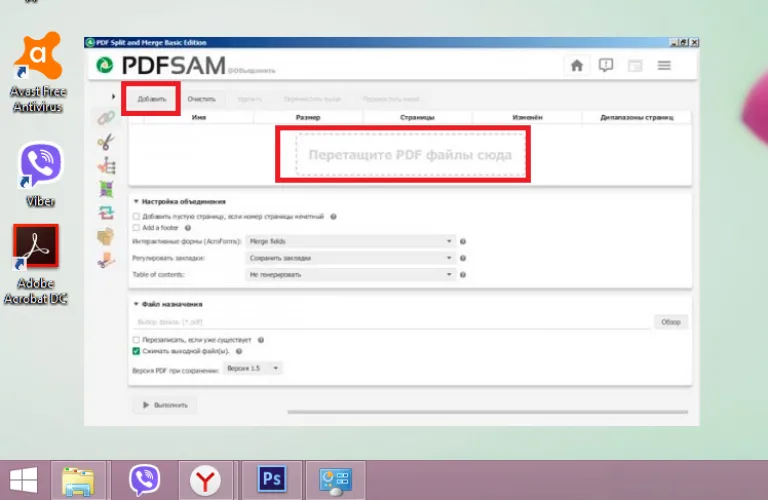Open the Merge module (chain link icon)
Viewport: 768px width, 500px height.
click(106, 118)
